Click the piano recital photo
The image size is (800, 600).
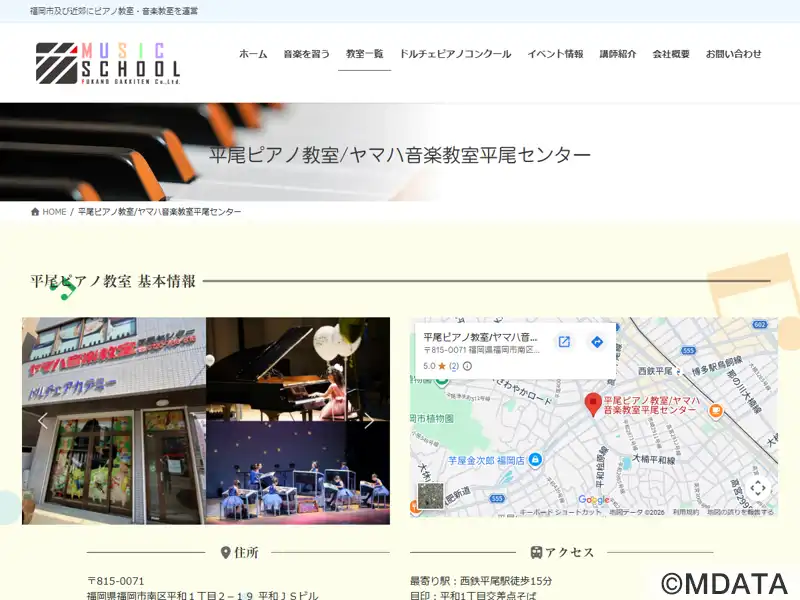(x=298, y=369)
